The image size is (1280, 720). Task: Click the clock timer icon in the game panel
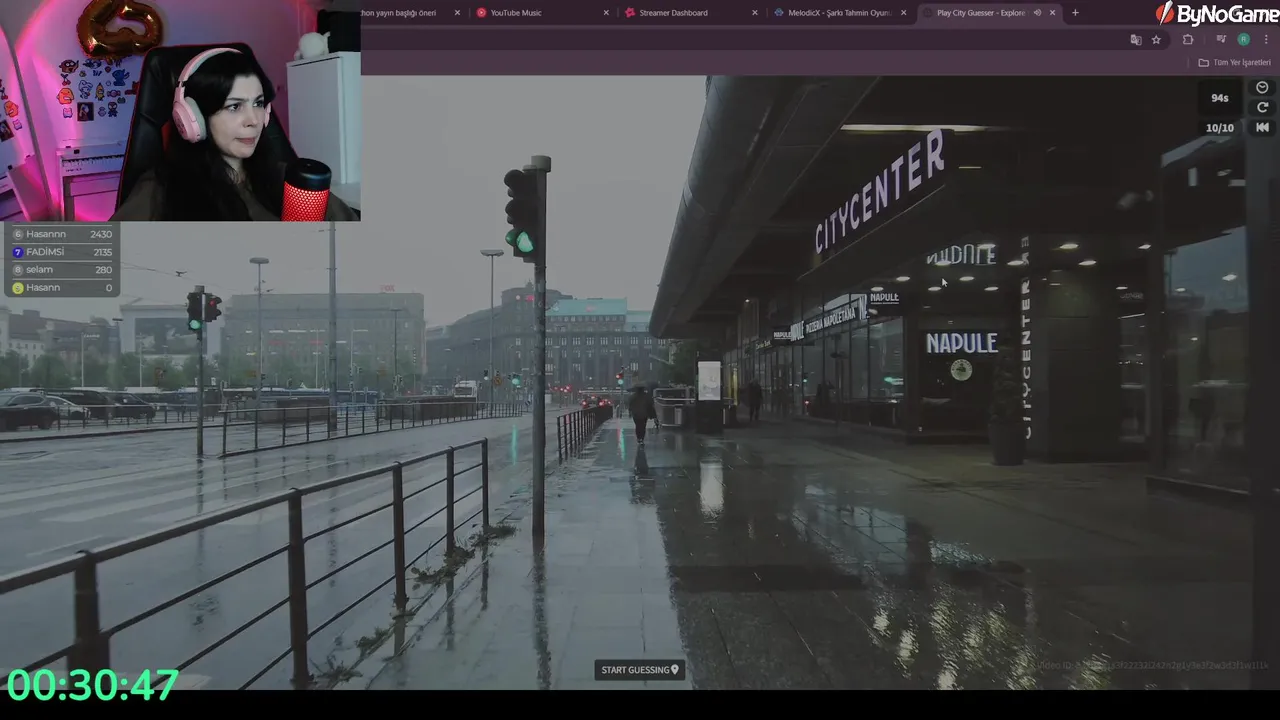pyautogui.click(x=1262, y=88)
